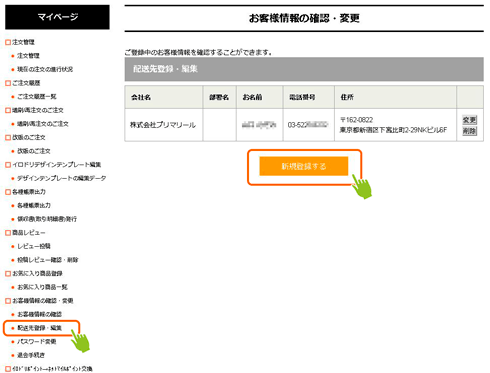Viewport: 490px width, 373px height.
Task: Open デザインテンプレートの編集データ link
Action: [62, 178]
